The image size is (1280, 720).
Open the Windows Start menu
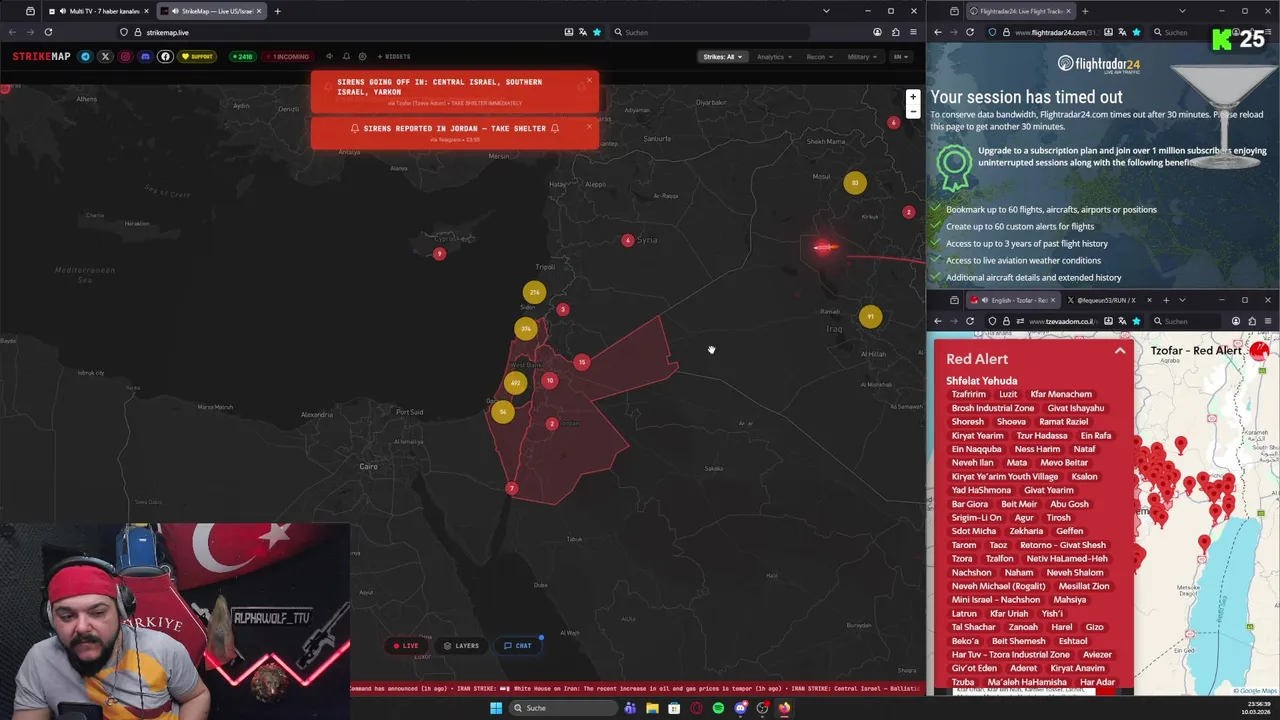pyautogui.click(x=495, y=708)
